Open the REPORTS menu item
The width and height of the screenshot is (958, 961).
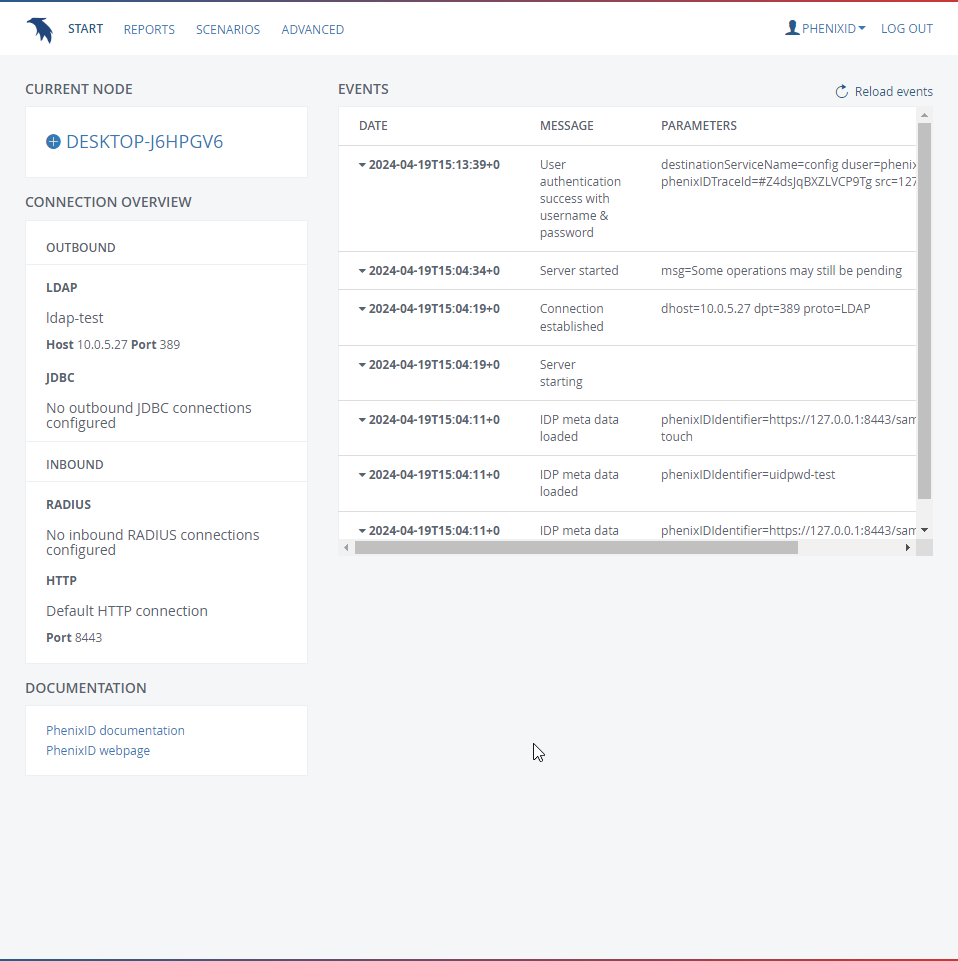coord(149,29)
